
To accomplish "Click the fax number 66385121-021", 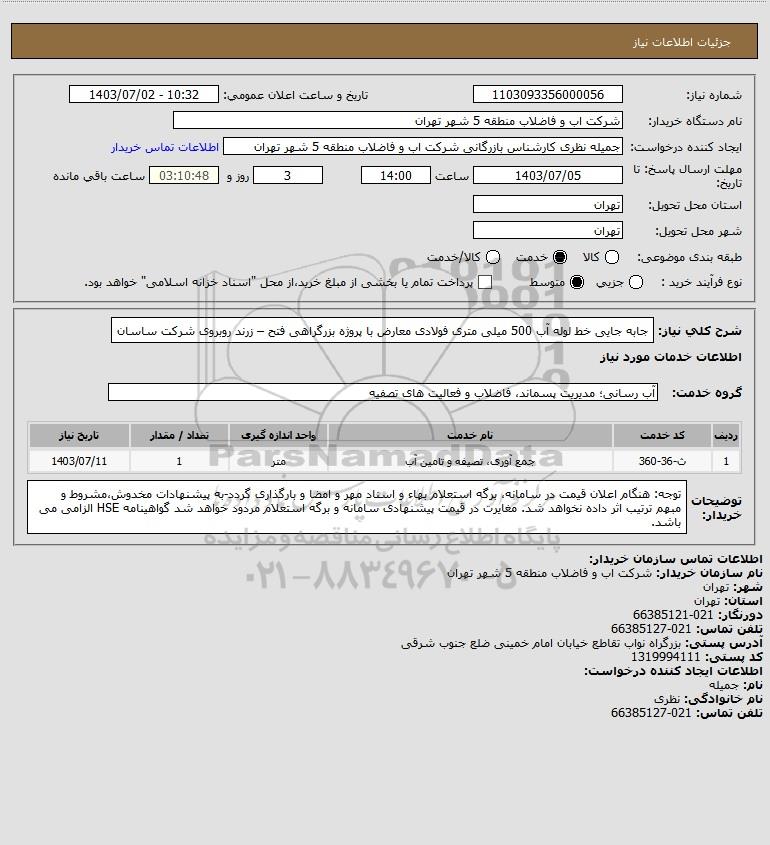I will coord(673,615).
